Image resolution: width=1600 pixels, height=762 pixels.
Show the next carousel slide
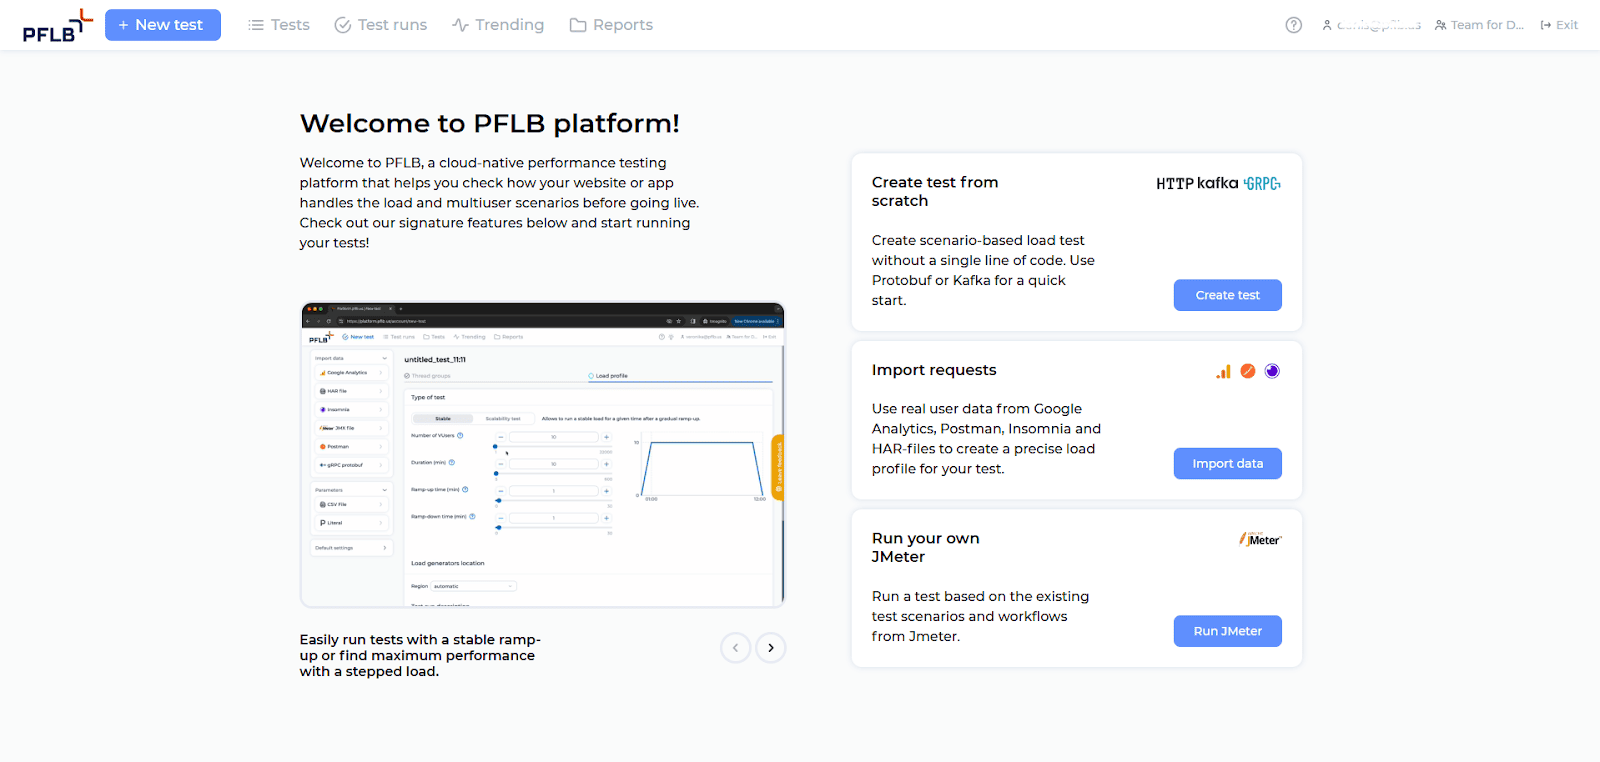point(771,648)
